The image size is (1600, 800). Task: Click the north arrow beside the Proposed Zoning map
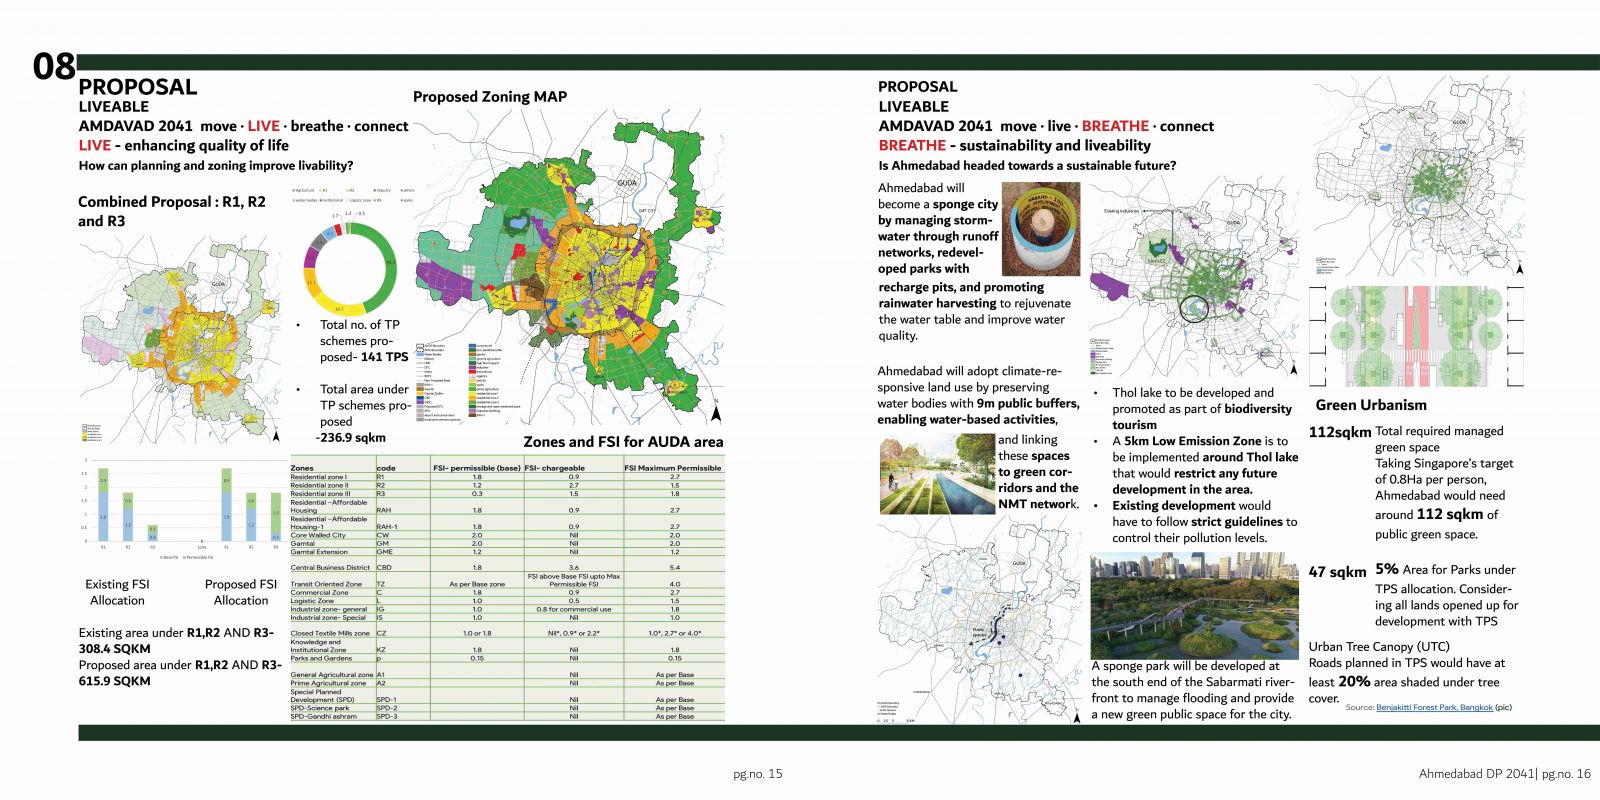pyautogui.click(x=716, y=413)
